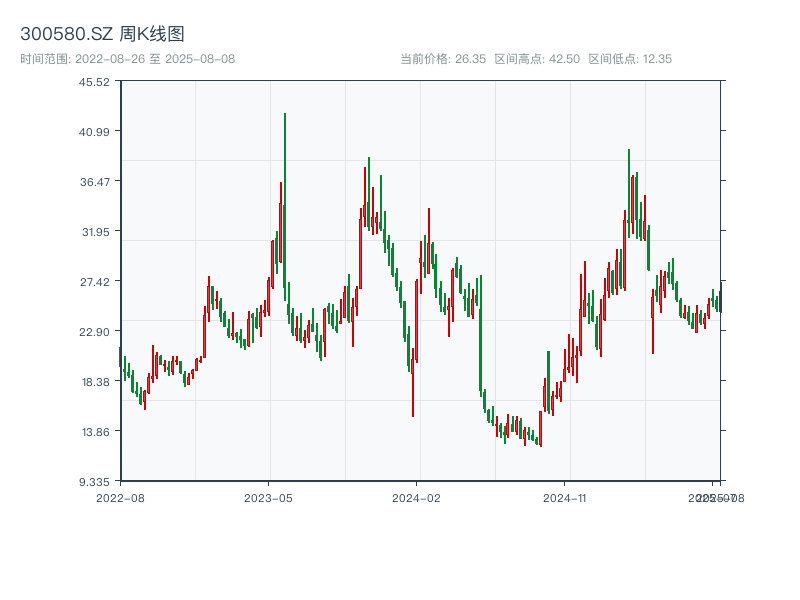The width and height of the screenshot is (800, 600).
Task: Click the chart title 300580.SZ 周K线图
Action: coord(102,34)
